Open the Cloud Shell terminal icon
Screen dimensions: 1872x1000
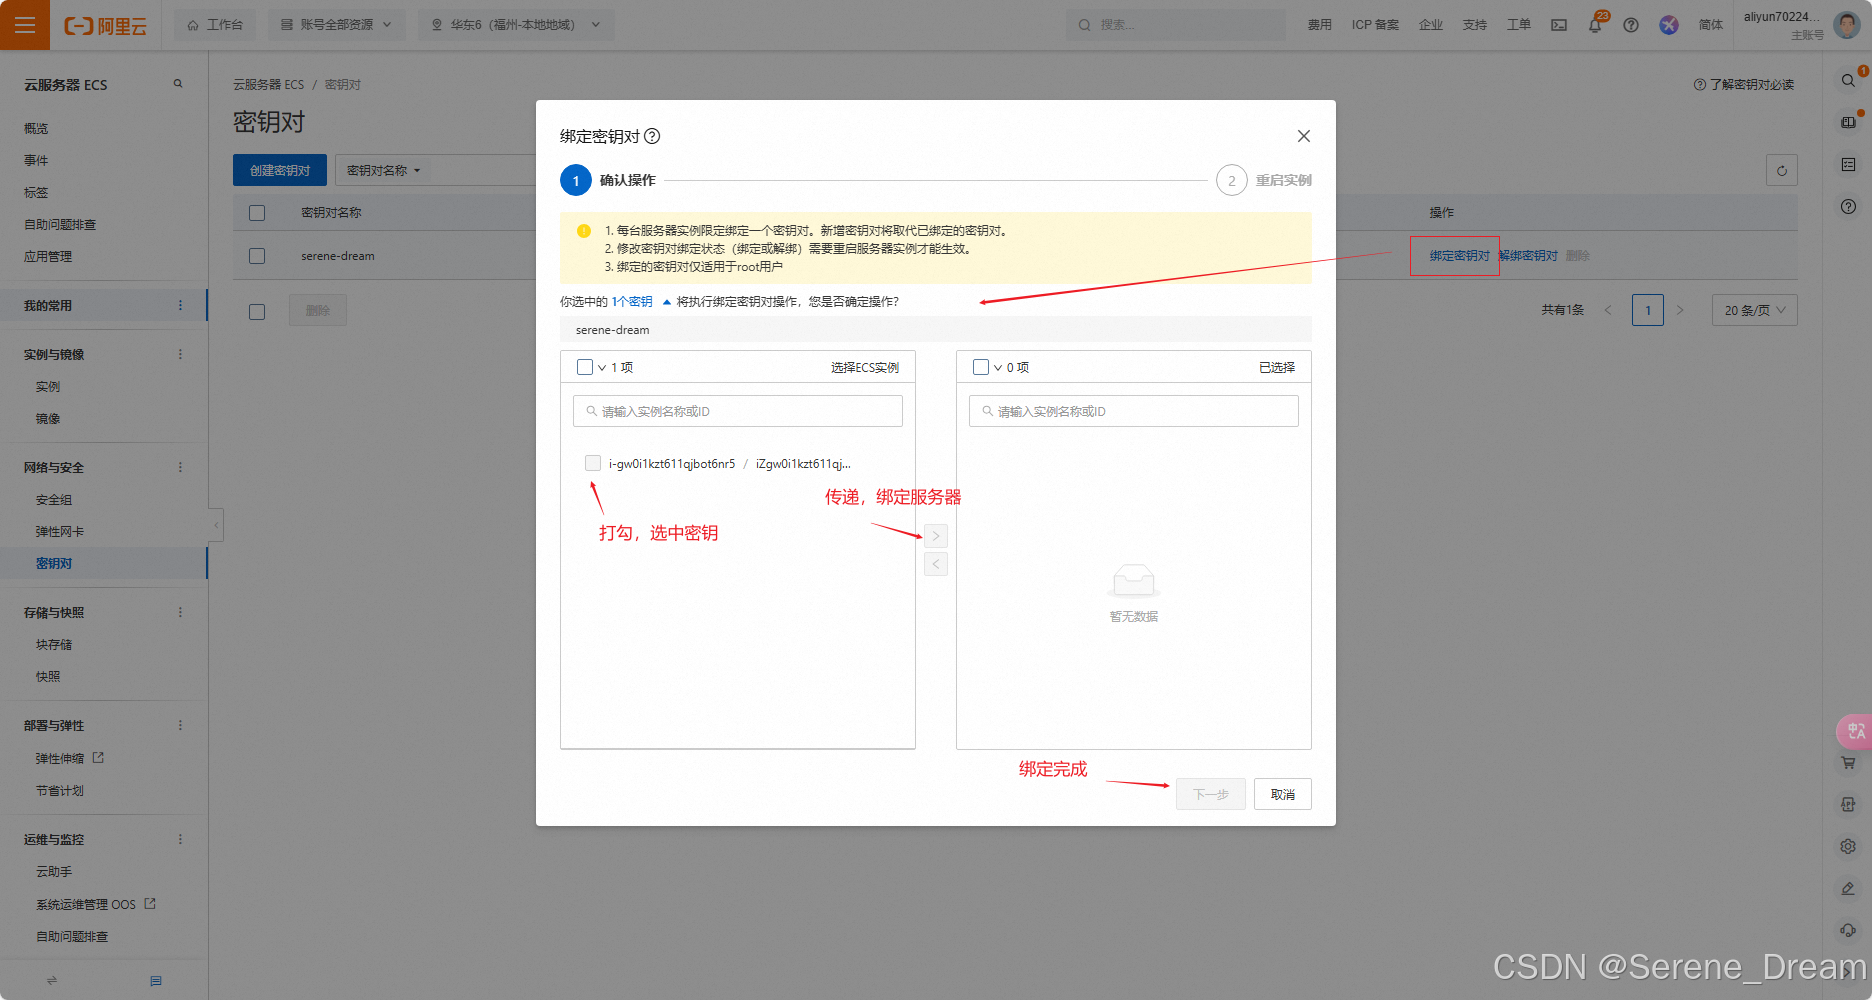(x=1559, y=25)
